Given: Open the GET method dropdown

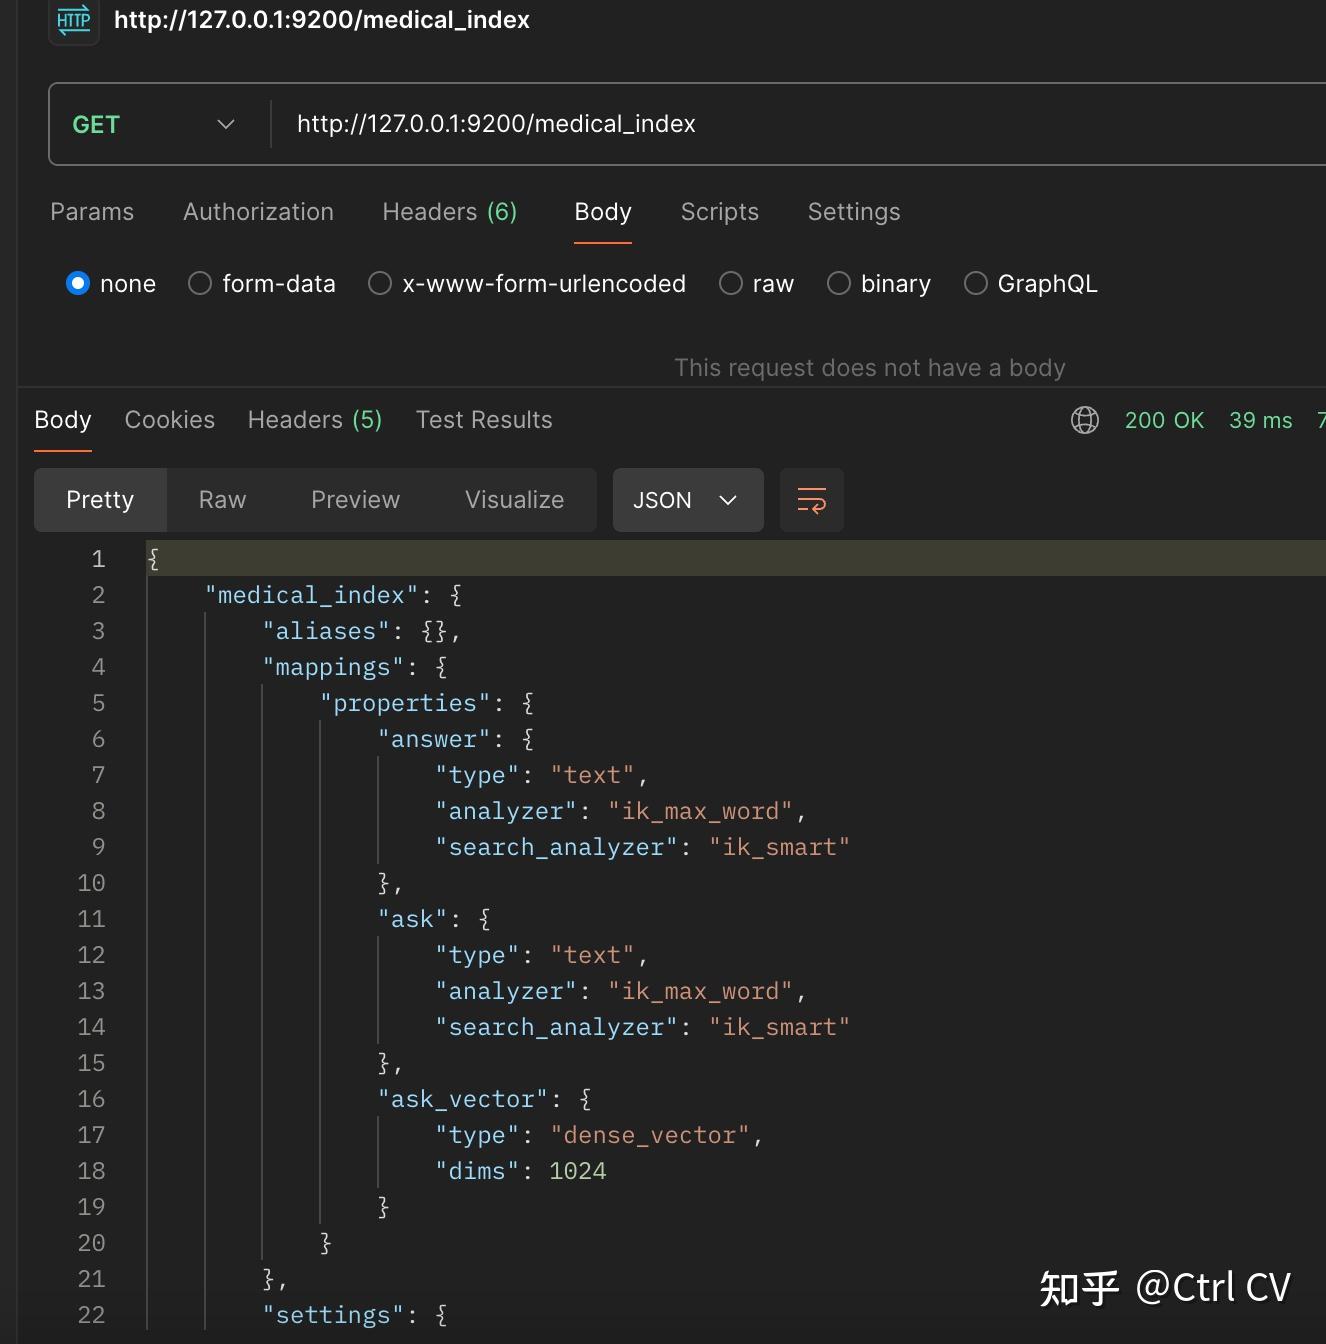Looking at the screenshot, I should (x=155, y=124).
